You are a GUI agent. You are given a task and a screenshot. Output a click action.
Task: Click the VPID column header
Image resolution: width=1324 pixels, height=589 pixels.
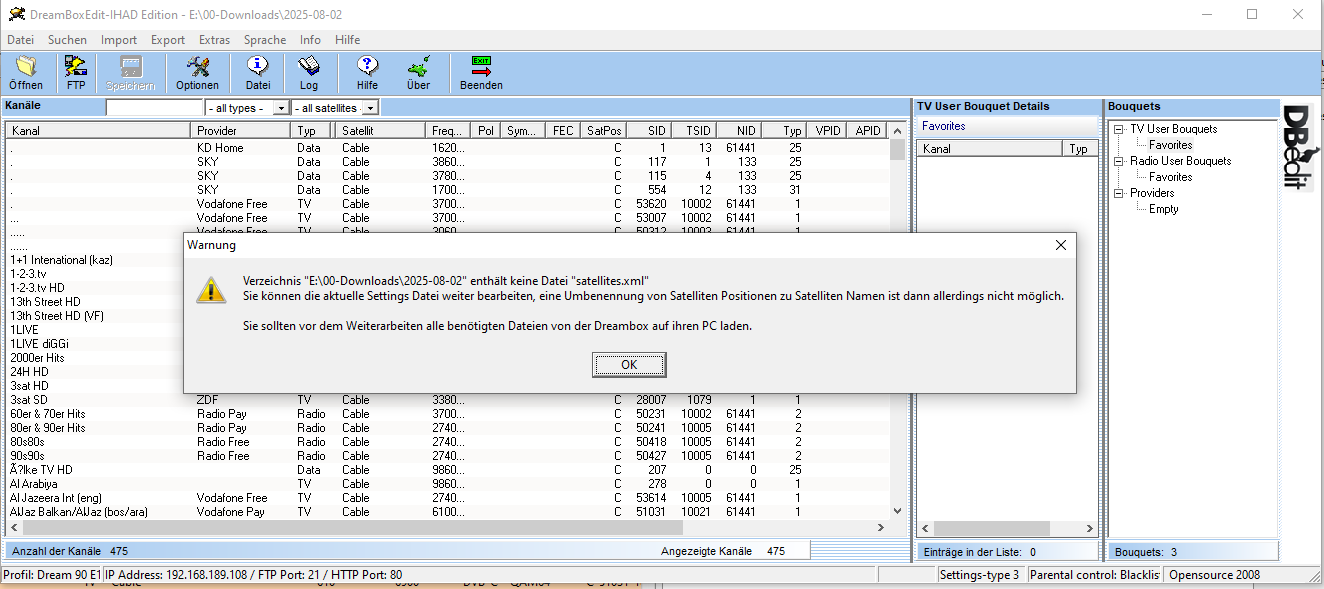click(828, 131)
